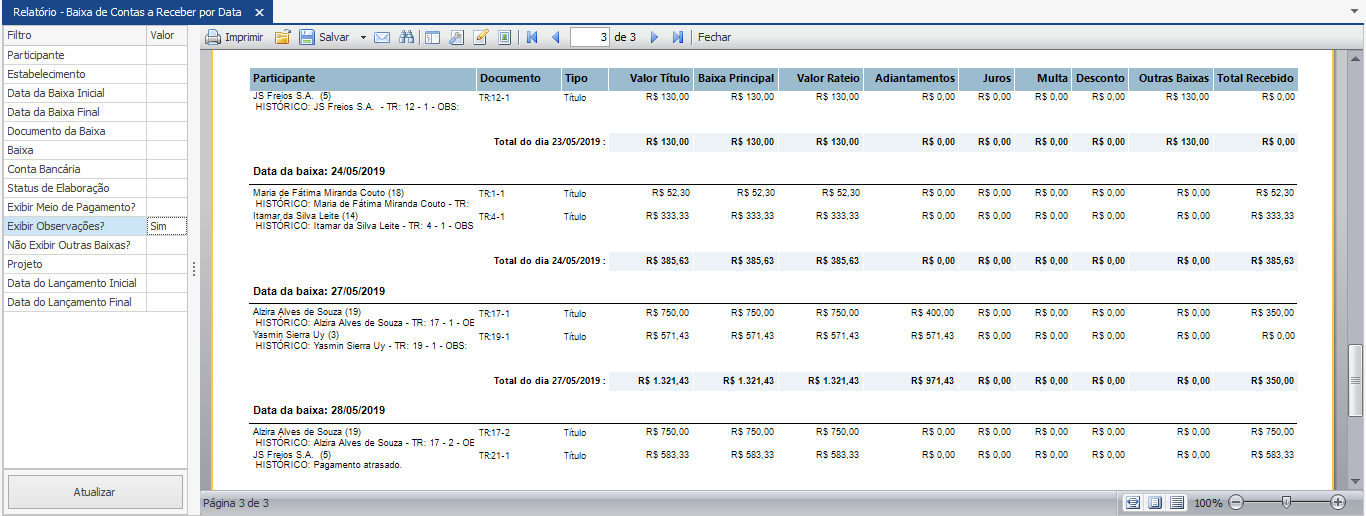Image resolution: width=1366 pixels, height=516 pixels.
Task: Jump to the last report page
Action: point(677,37)
